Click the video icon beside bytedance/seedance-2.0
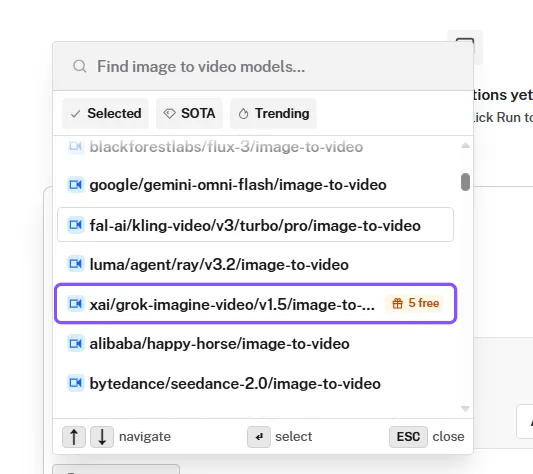The height and width of the screenshot is (474, 533). (75, 383)
